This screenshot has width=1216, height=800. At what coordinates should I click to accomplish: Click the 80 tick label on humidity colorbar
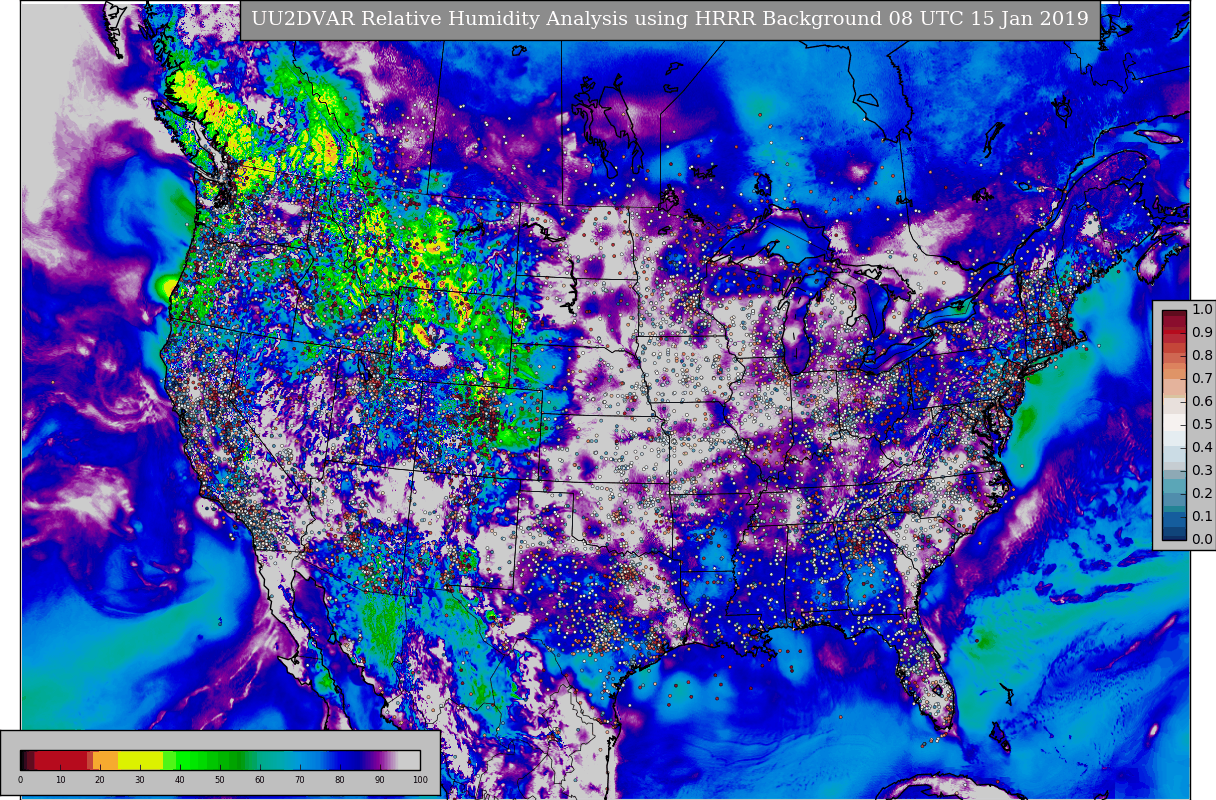(340, 780)
